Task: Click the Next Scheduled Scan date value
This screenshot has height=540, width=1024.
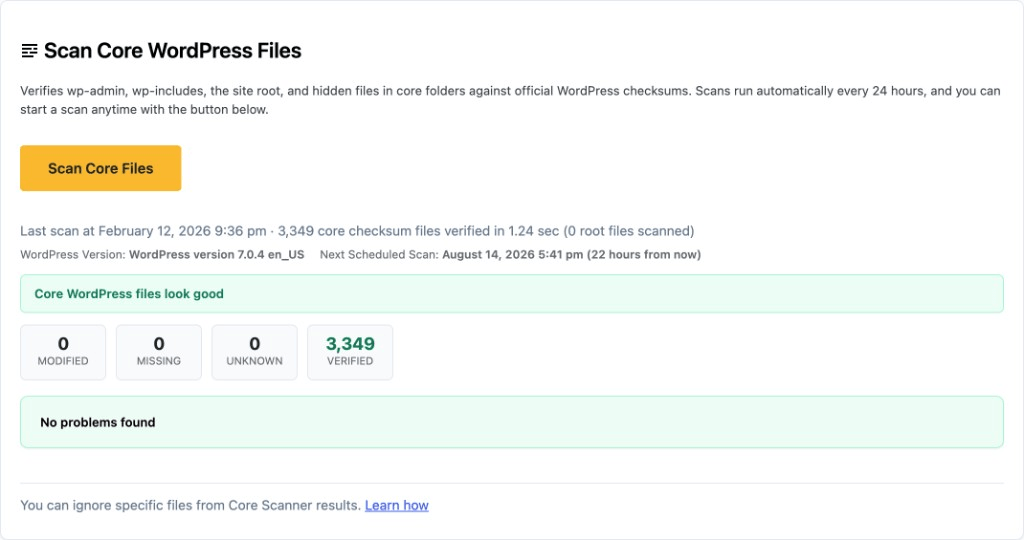Action: pyautogui.click(x=571, y=255)
